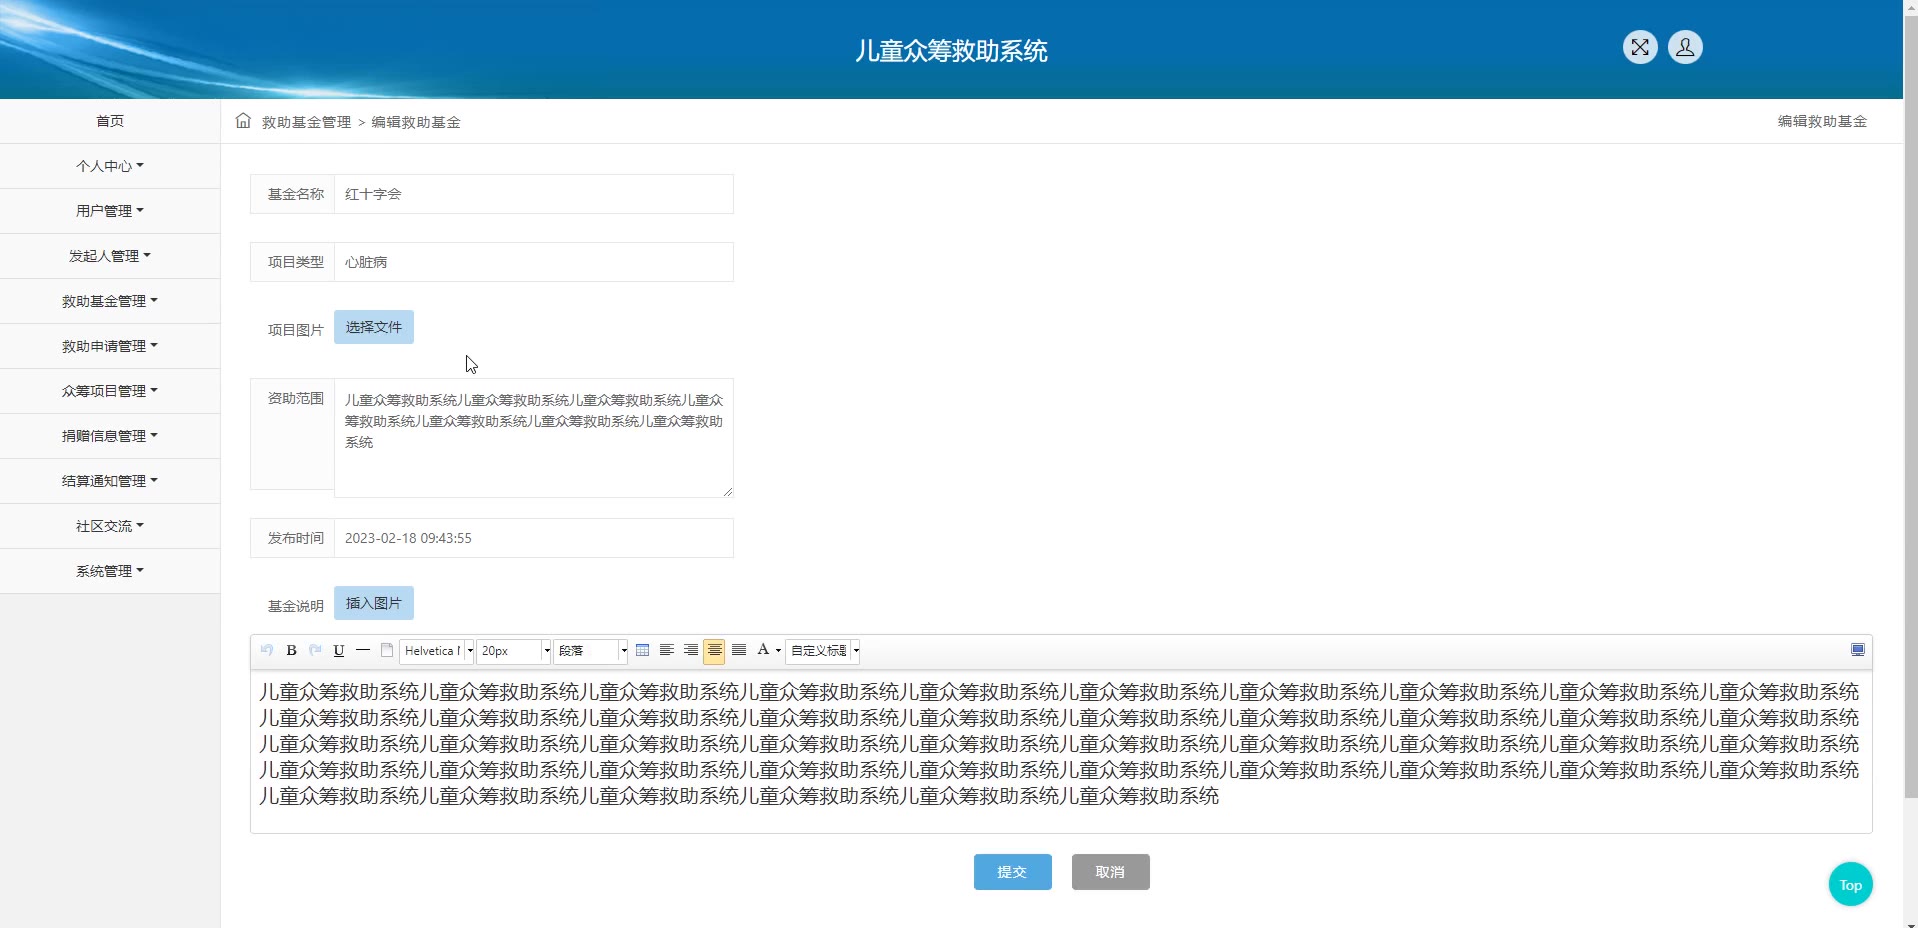Open the Helvetica font family dropdown
Screen dimensions: 1918x928
tap(437, 651)
